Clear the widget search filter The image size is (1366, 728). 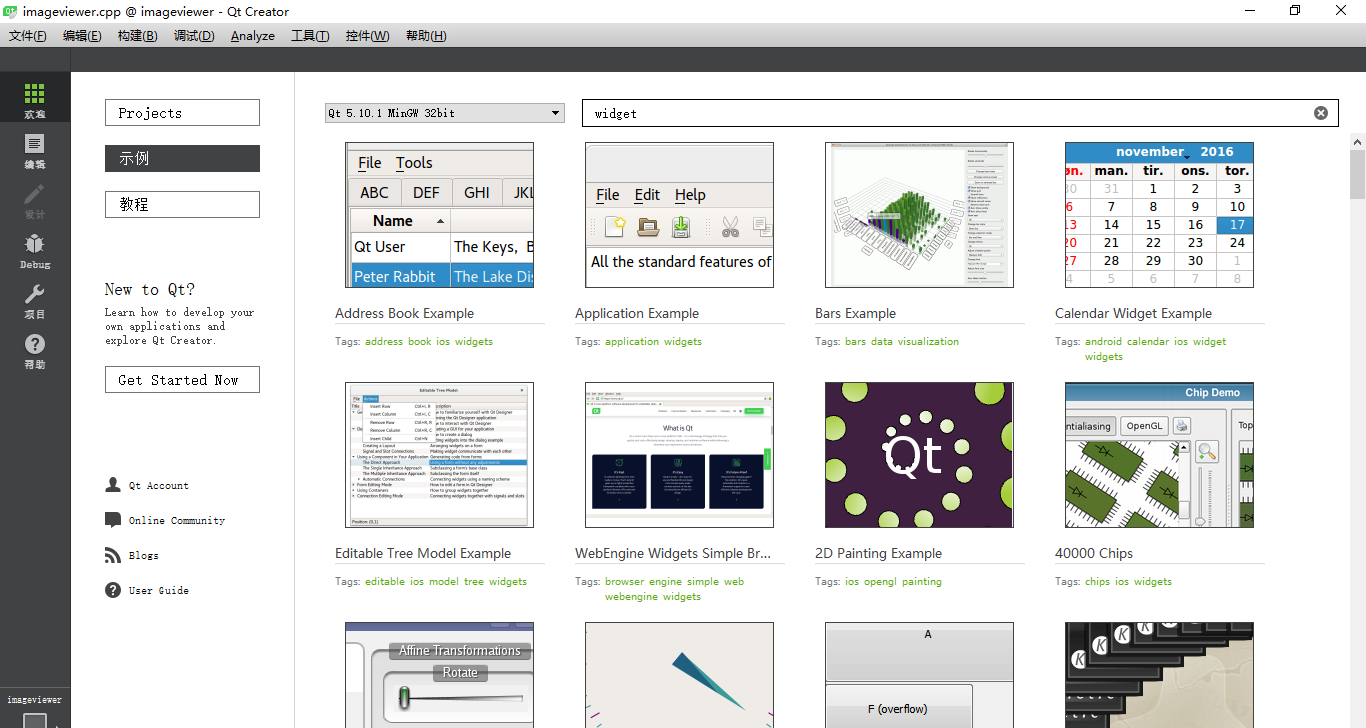click(1321, 113)
